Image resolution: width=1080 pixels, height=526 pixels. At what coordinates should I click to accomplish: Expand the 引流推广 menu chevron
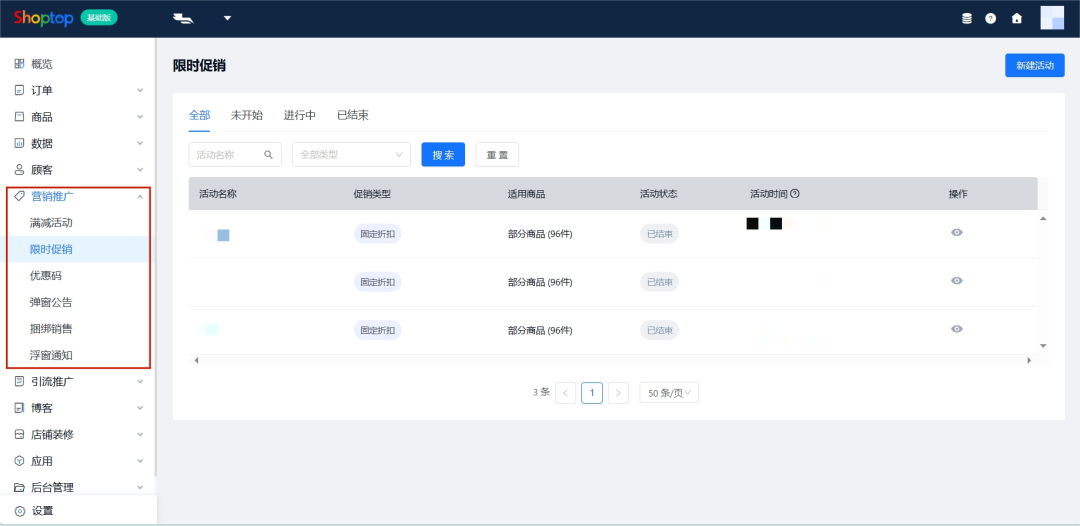(x=141, y=381)
